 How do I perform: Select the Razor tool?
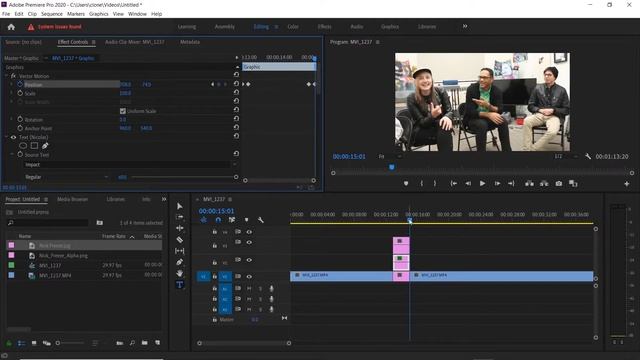coord(180,240)
